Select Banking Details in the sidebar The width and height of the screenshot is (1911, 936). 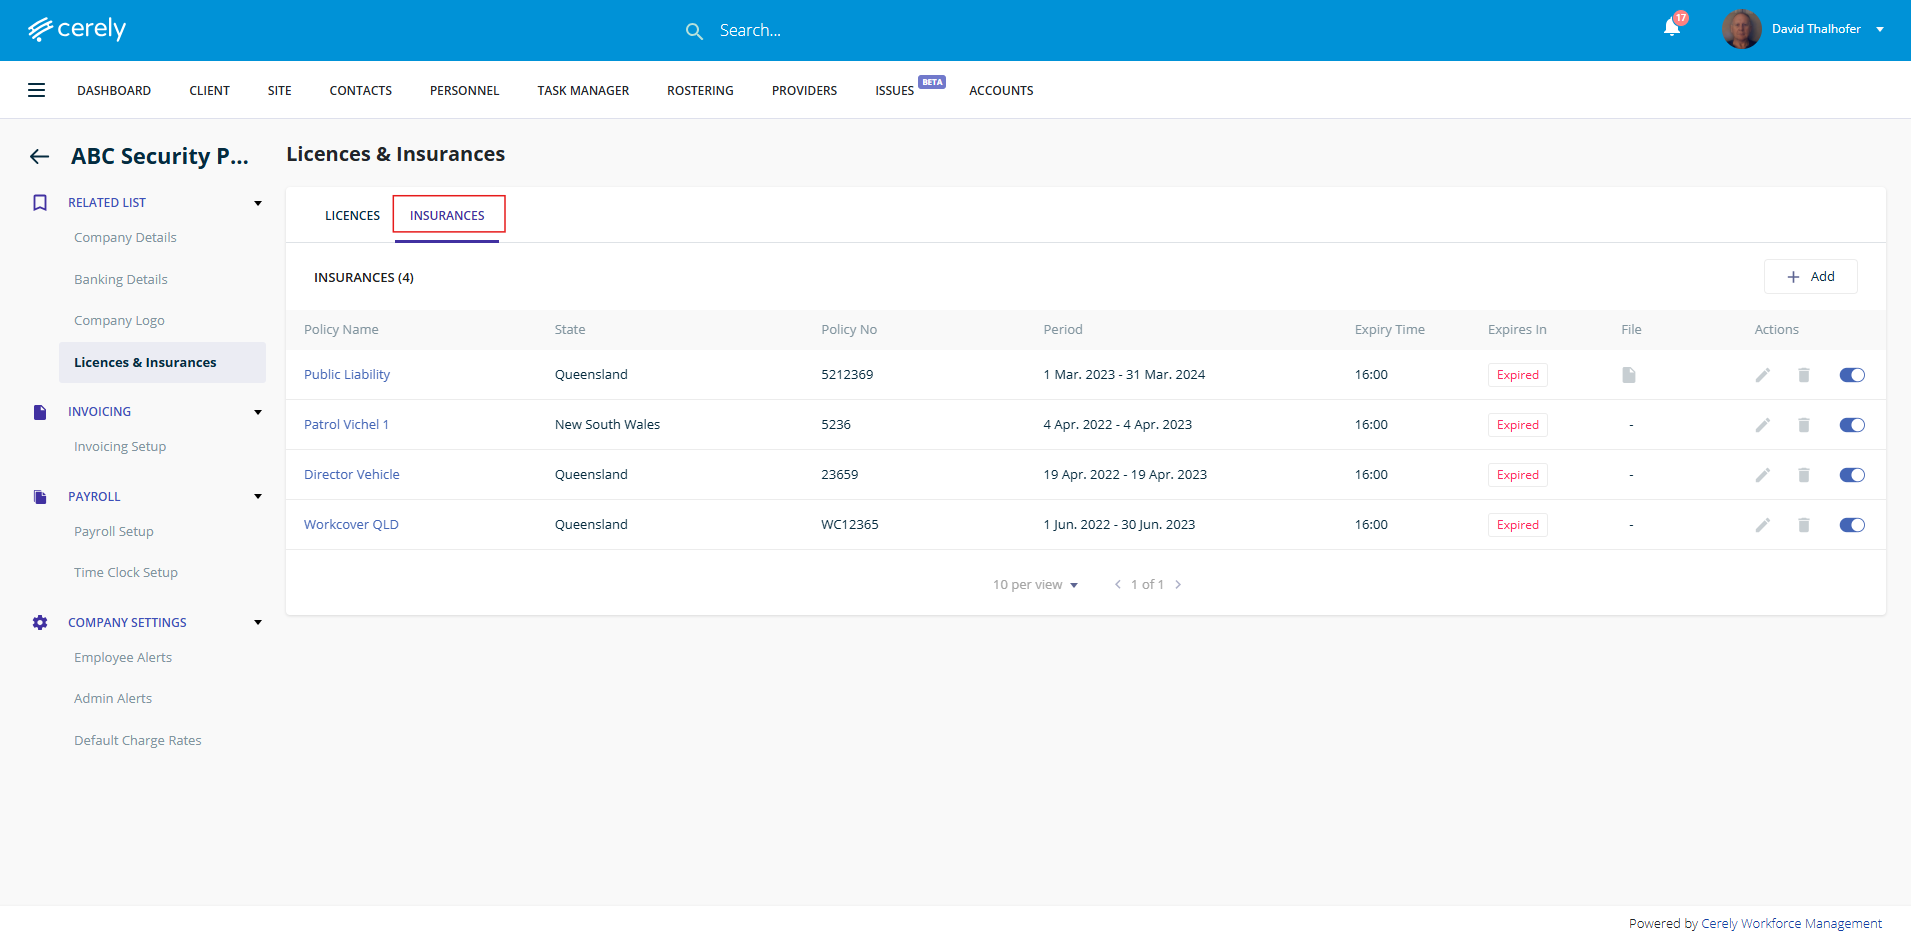click(121, 280)
